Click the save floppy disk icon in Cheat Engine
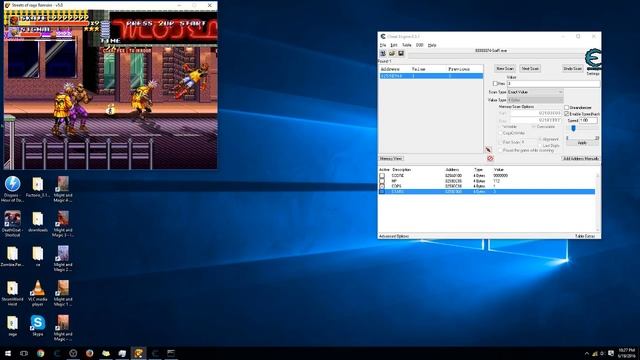Viewport: 640px width, 360px height. [401, 53]
